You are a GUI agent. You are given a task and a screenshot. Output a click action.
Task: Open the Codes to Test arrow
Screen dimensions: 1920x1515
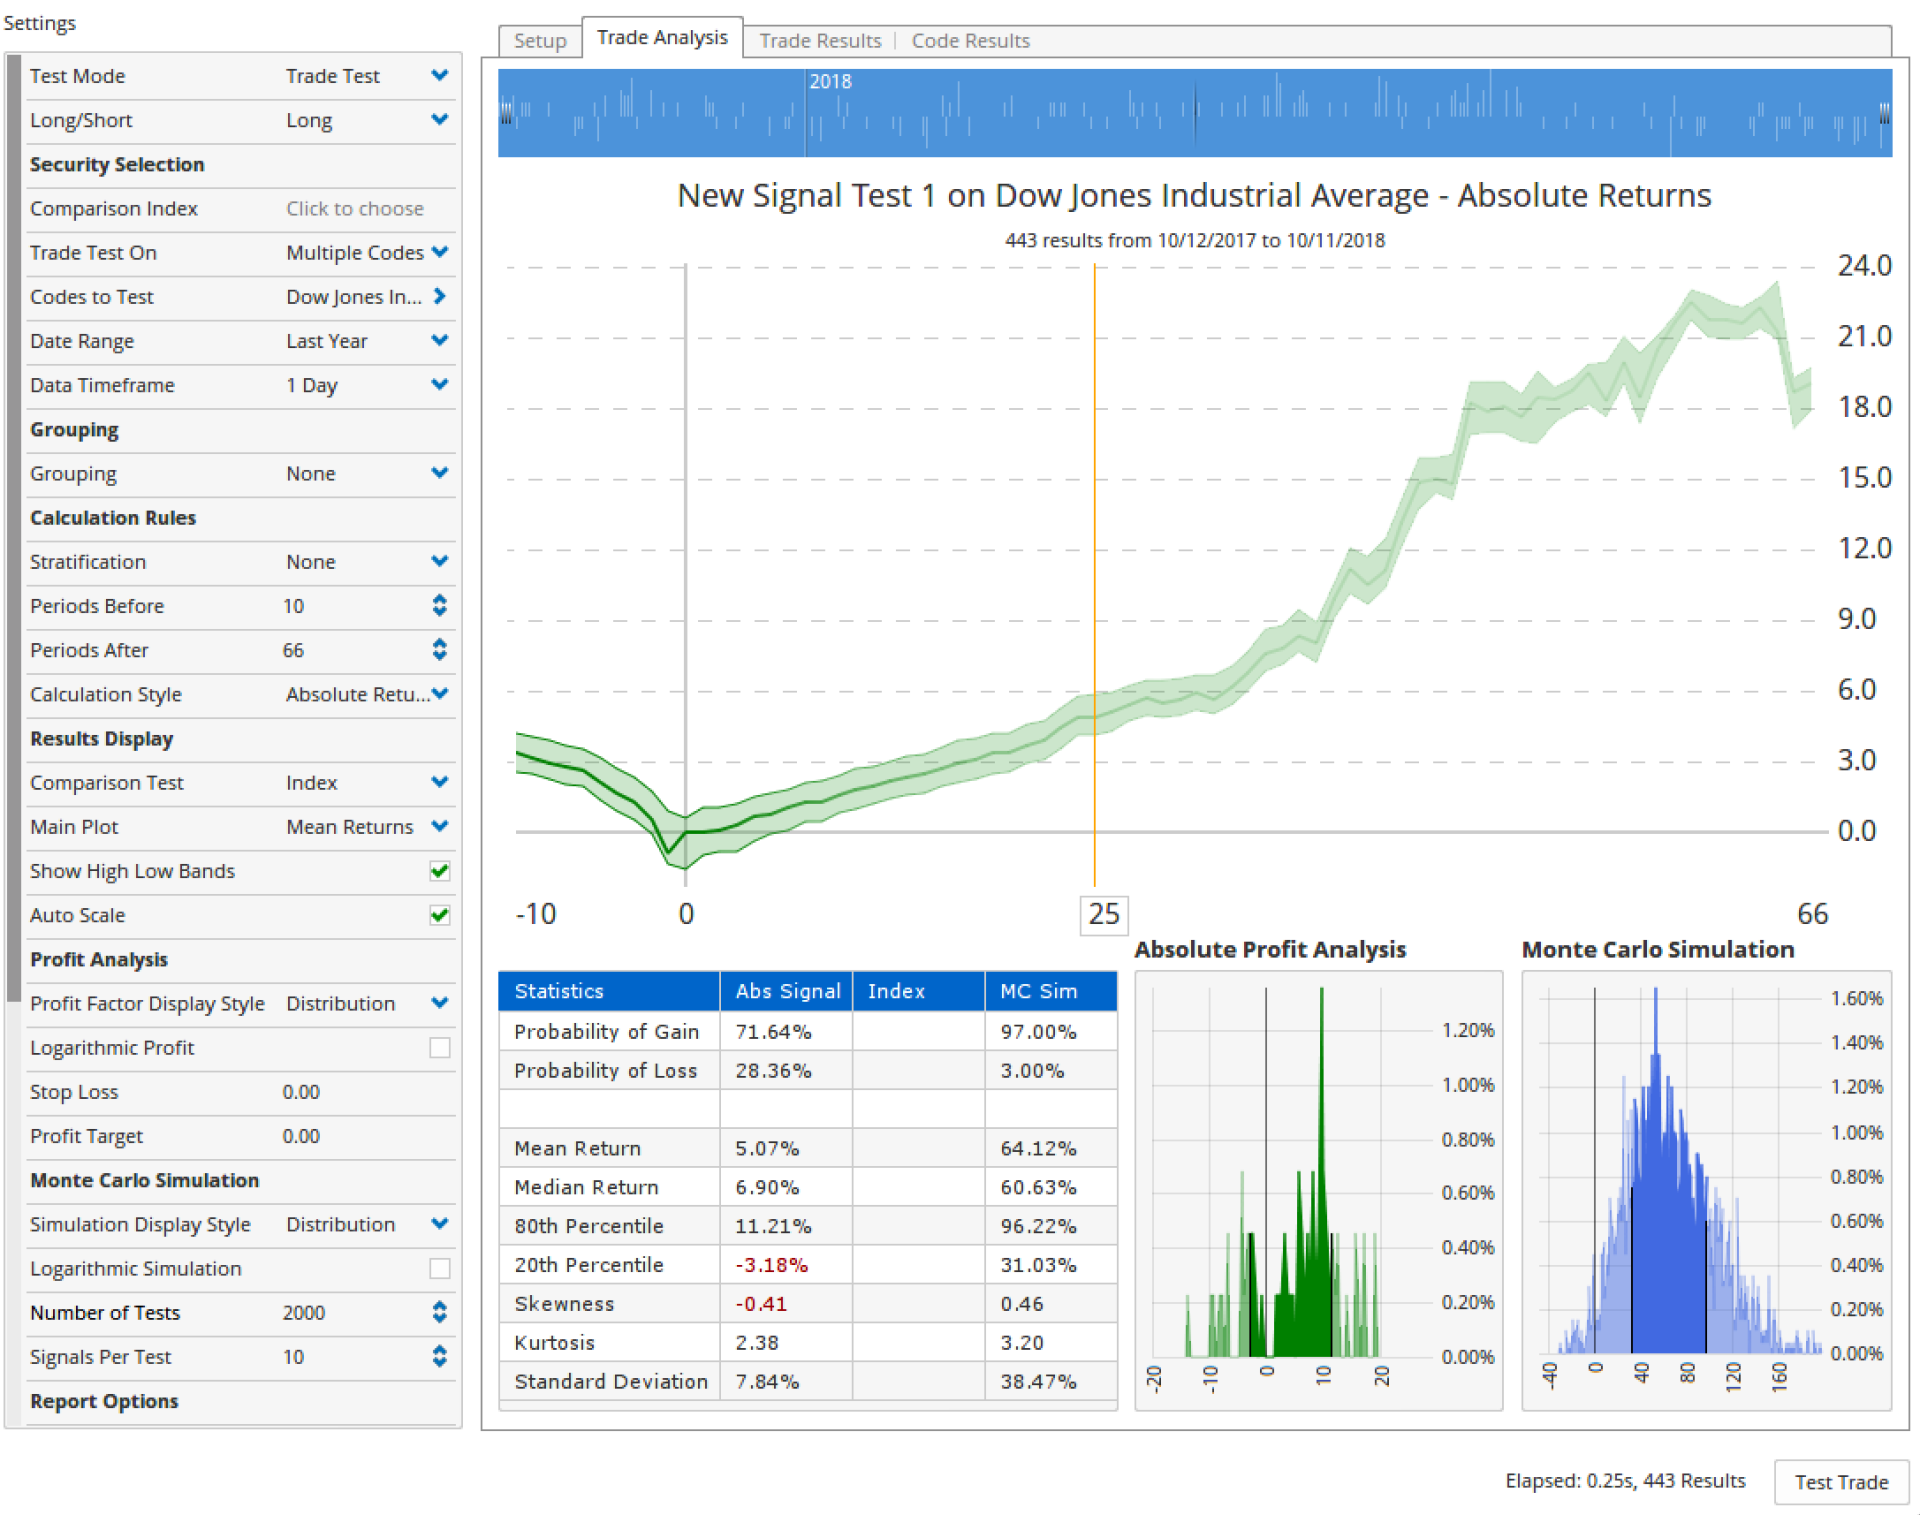[439, 296]
